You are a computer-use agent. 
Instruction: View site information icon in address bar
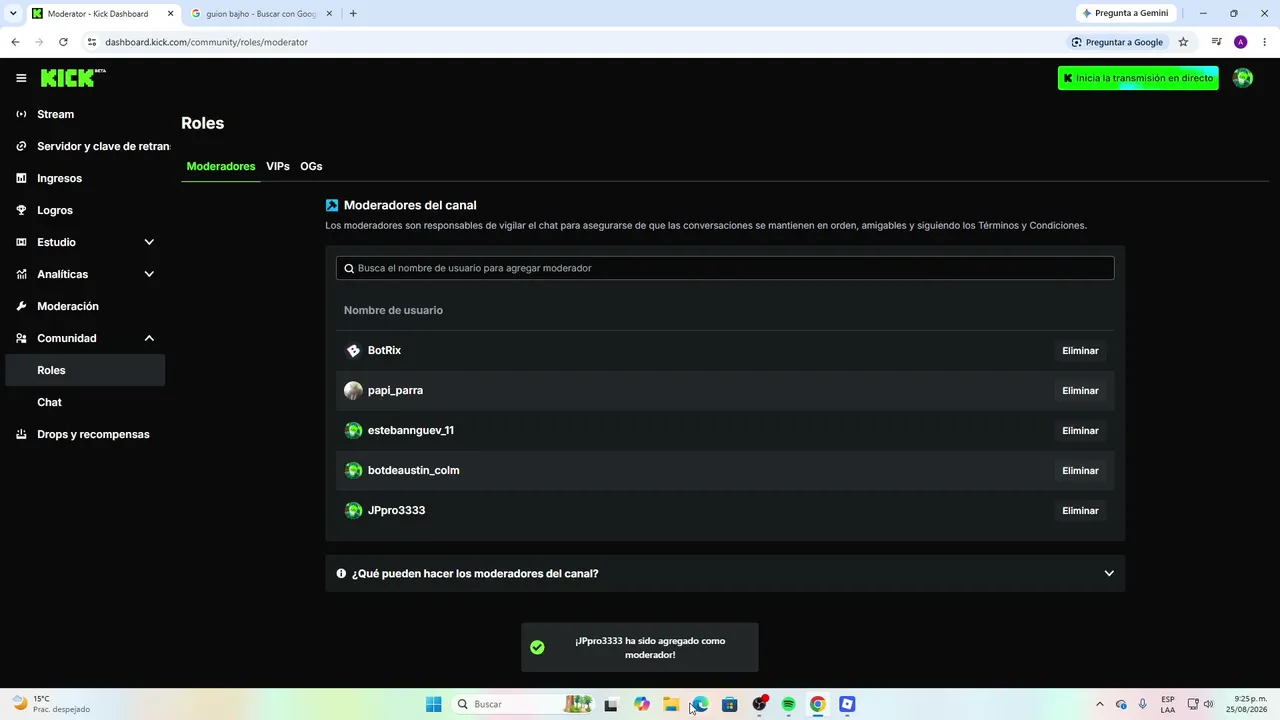92,42
